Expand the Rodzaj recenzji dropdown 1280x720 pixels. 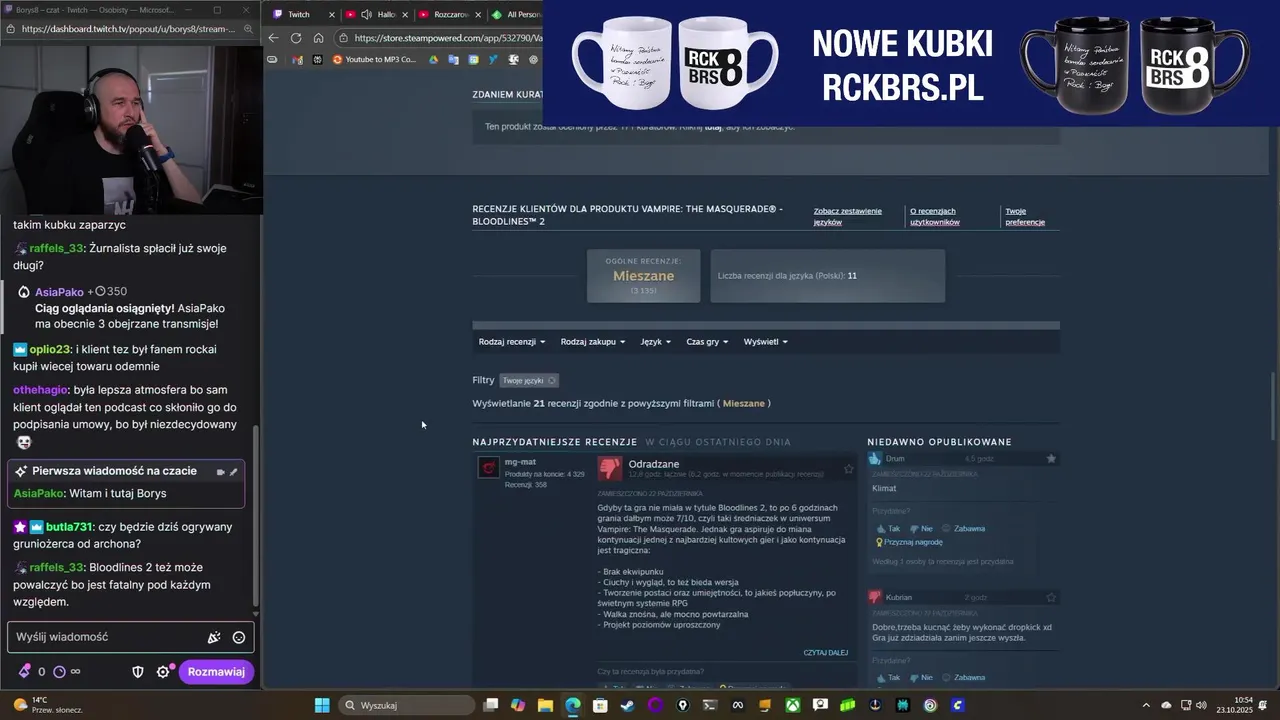512,342
